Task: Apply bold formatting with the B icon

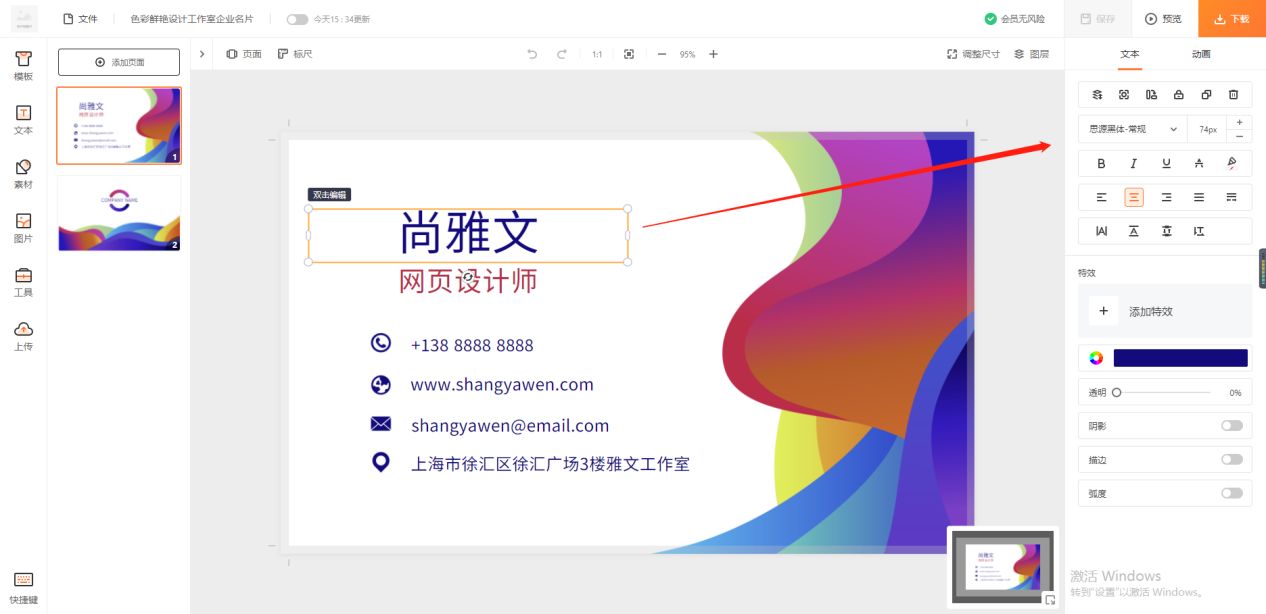Action: (1101, 163)
